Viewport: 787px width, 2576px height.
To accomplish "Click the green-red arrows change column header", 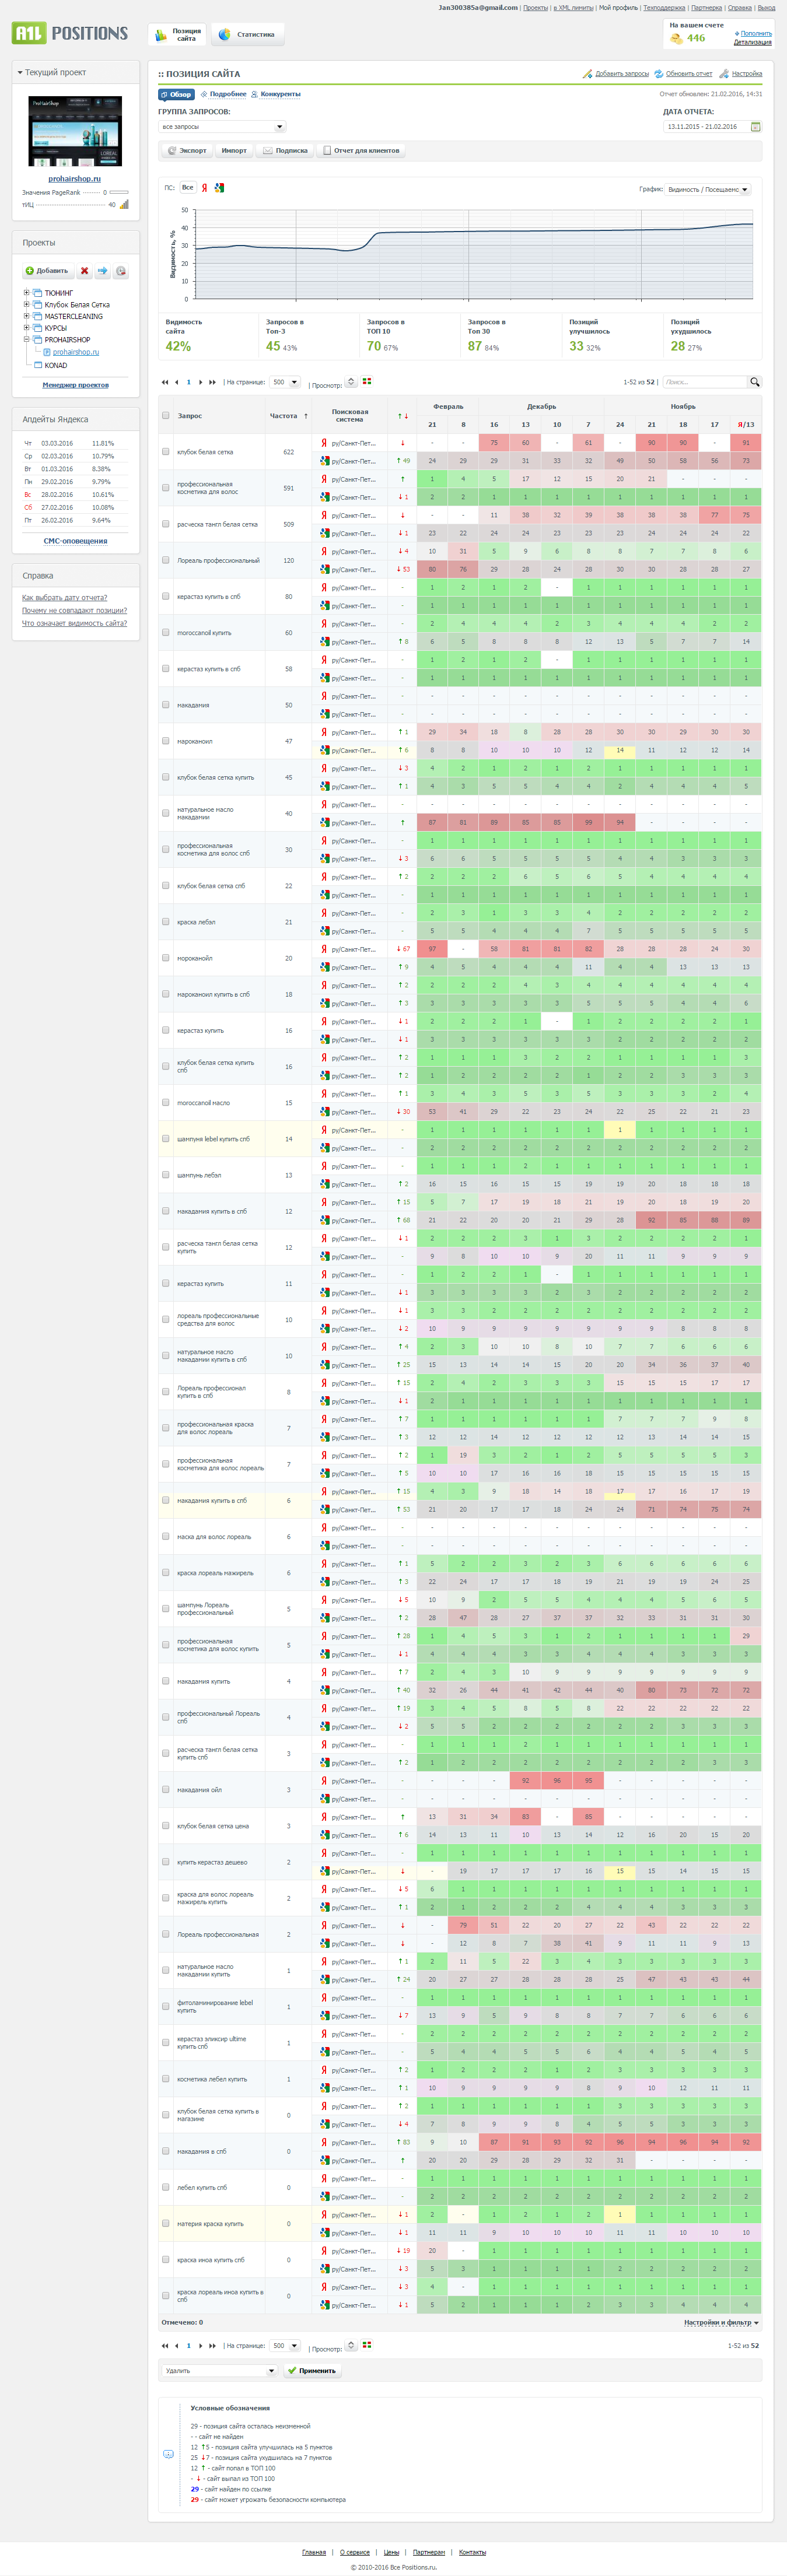I will pos(403,416).
